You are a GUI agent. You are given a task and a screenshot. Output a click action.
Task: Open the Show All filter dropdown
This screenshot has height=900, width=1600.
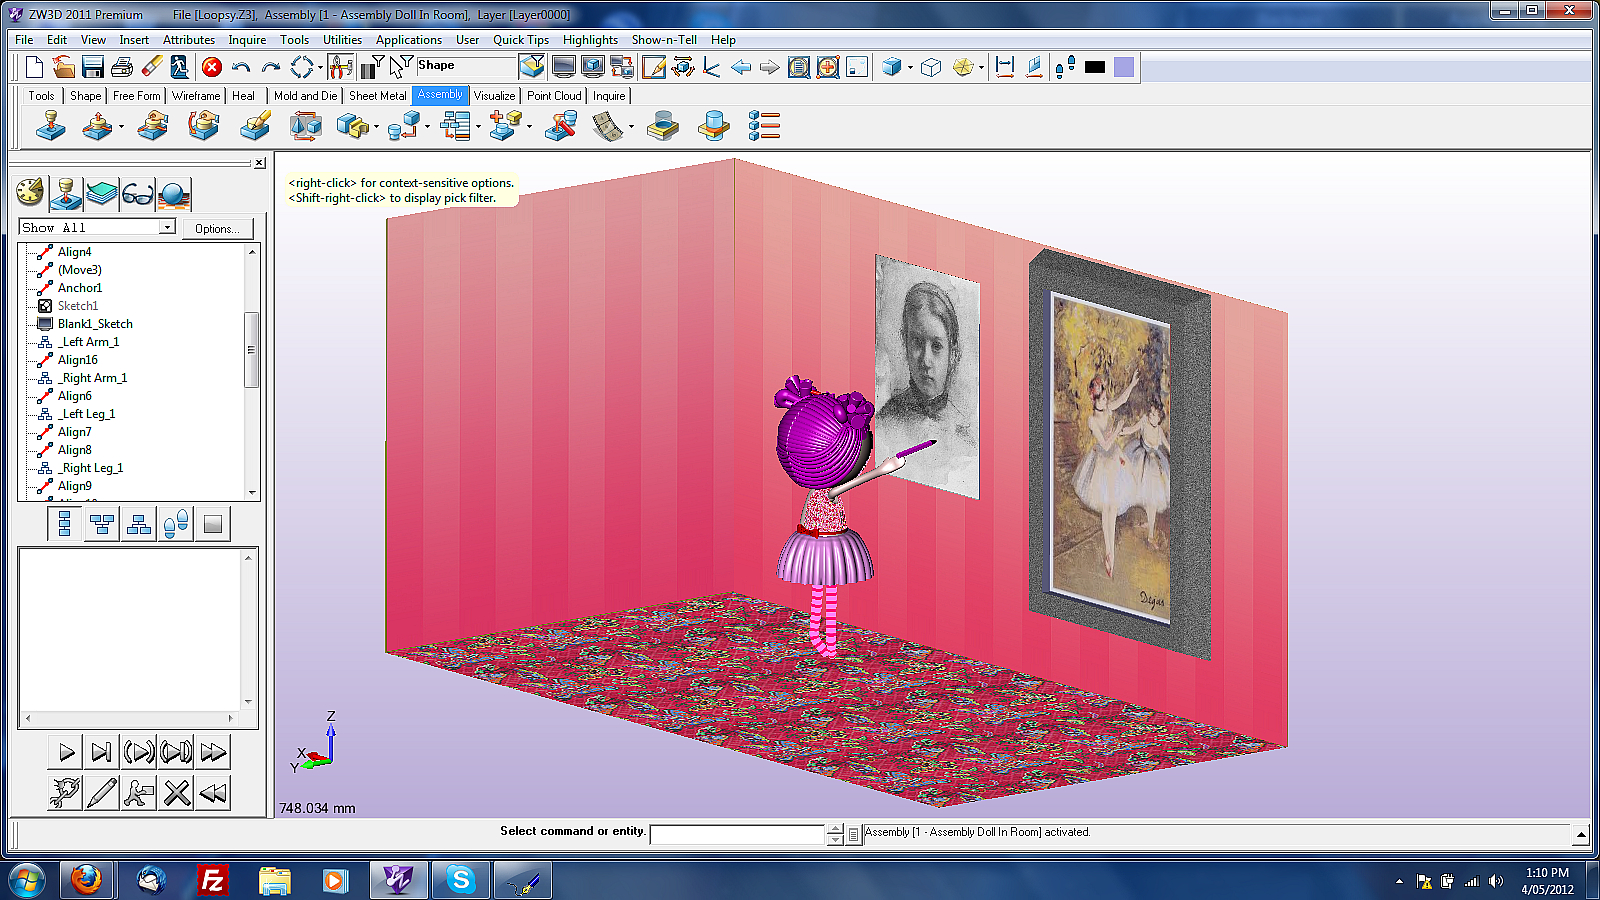click(x=167, y=228)
